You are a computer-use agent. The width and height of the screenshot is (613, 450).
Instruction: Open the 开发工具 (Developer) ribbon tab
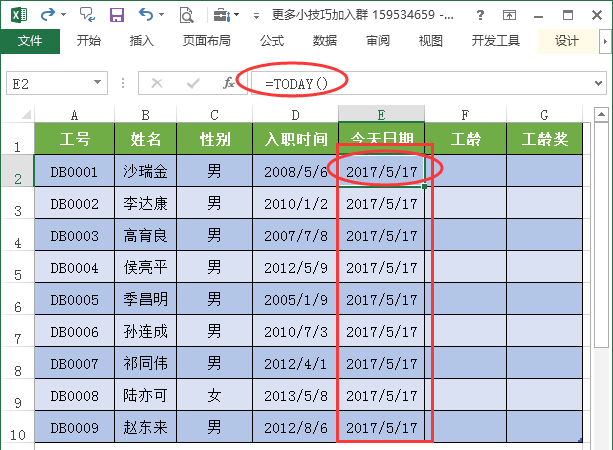[495, 41]
